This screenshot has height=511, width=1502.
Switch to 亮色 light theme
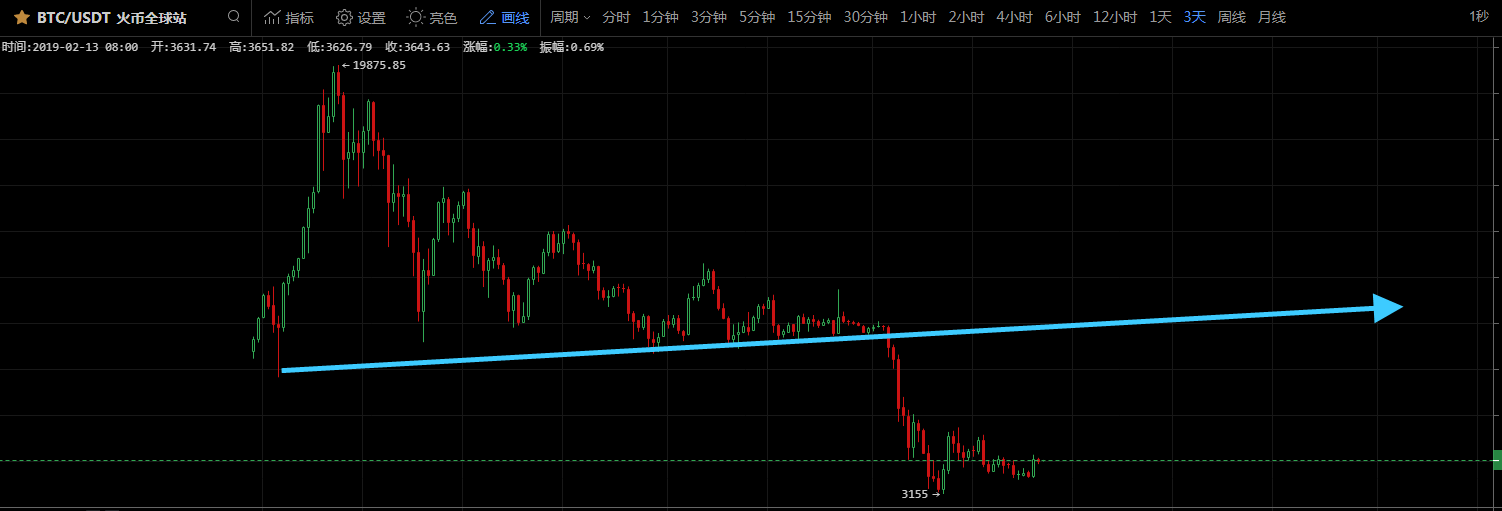[x=432, y=17]
